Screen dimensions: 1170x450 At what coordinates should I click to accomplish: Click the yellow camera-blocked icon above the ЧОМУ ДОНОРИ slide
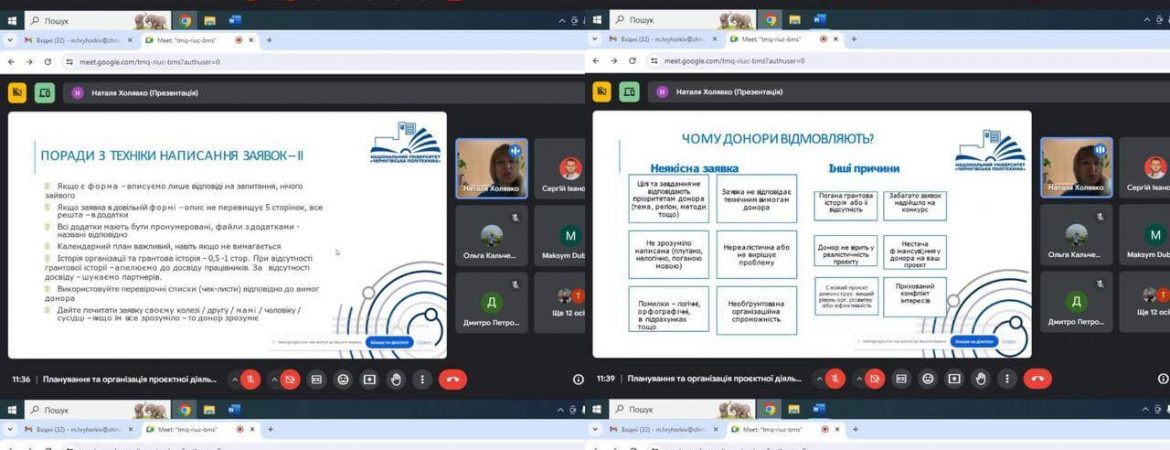pyautogui.click(x=602, y=93)
